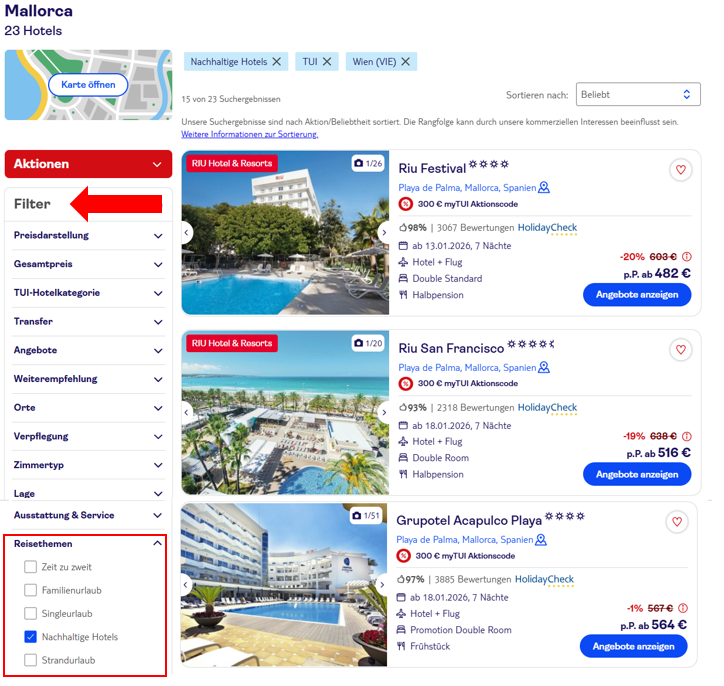Expand the Ausstattung & Service filter
The image size is (724, 686).
tap(88, 515)
